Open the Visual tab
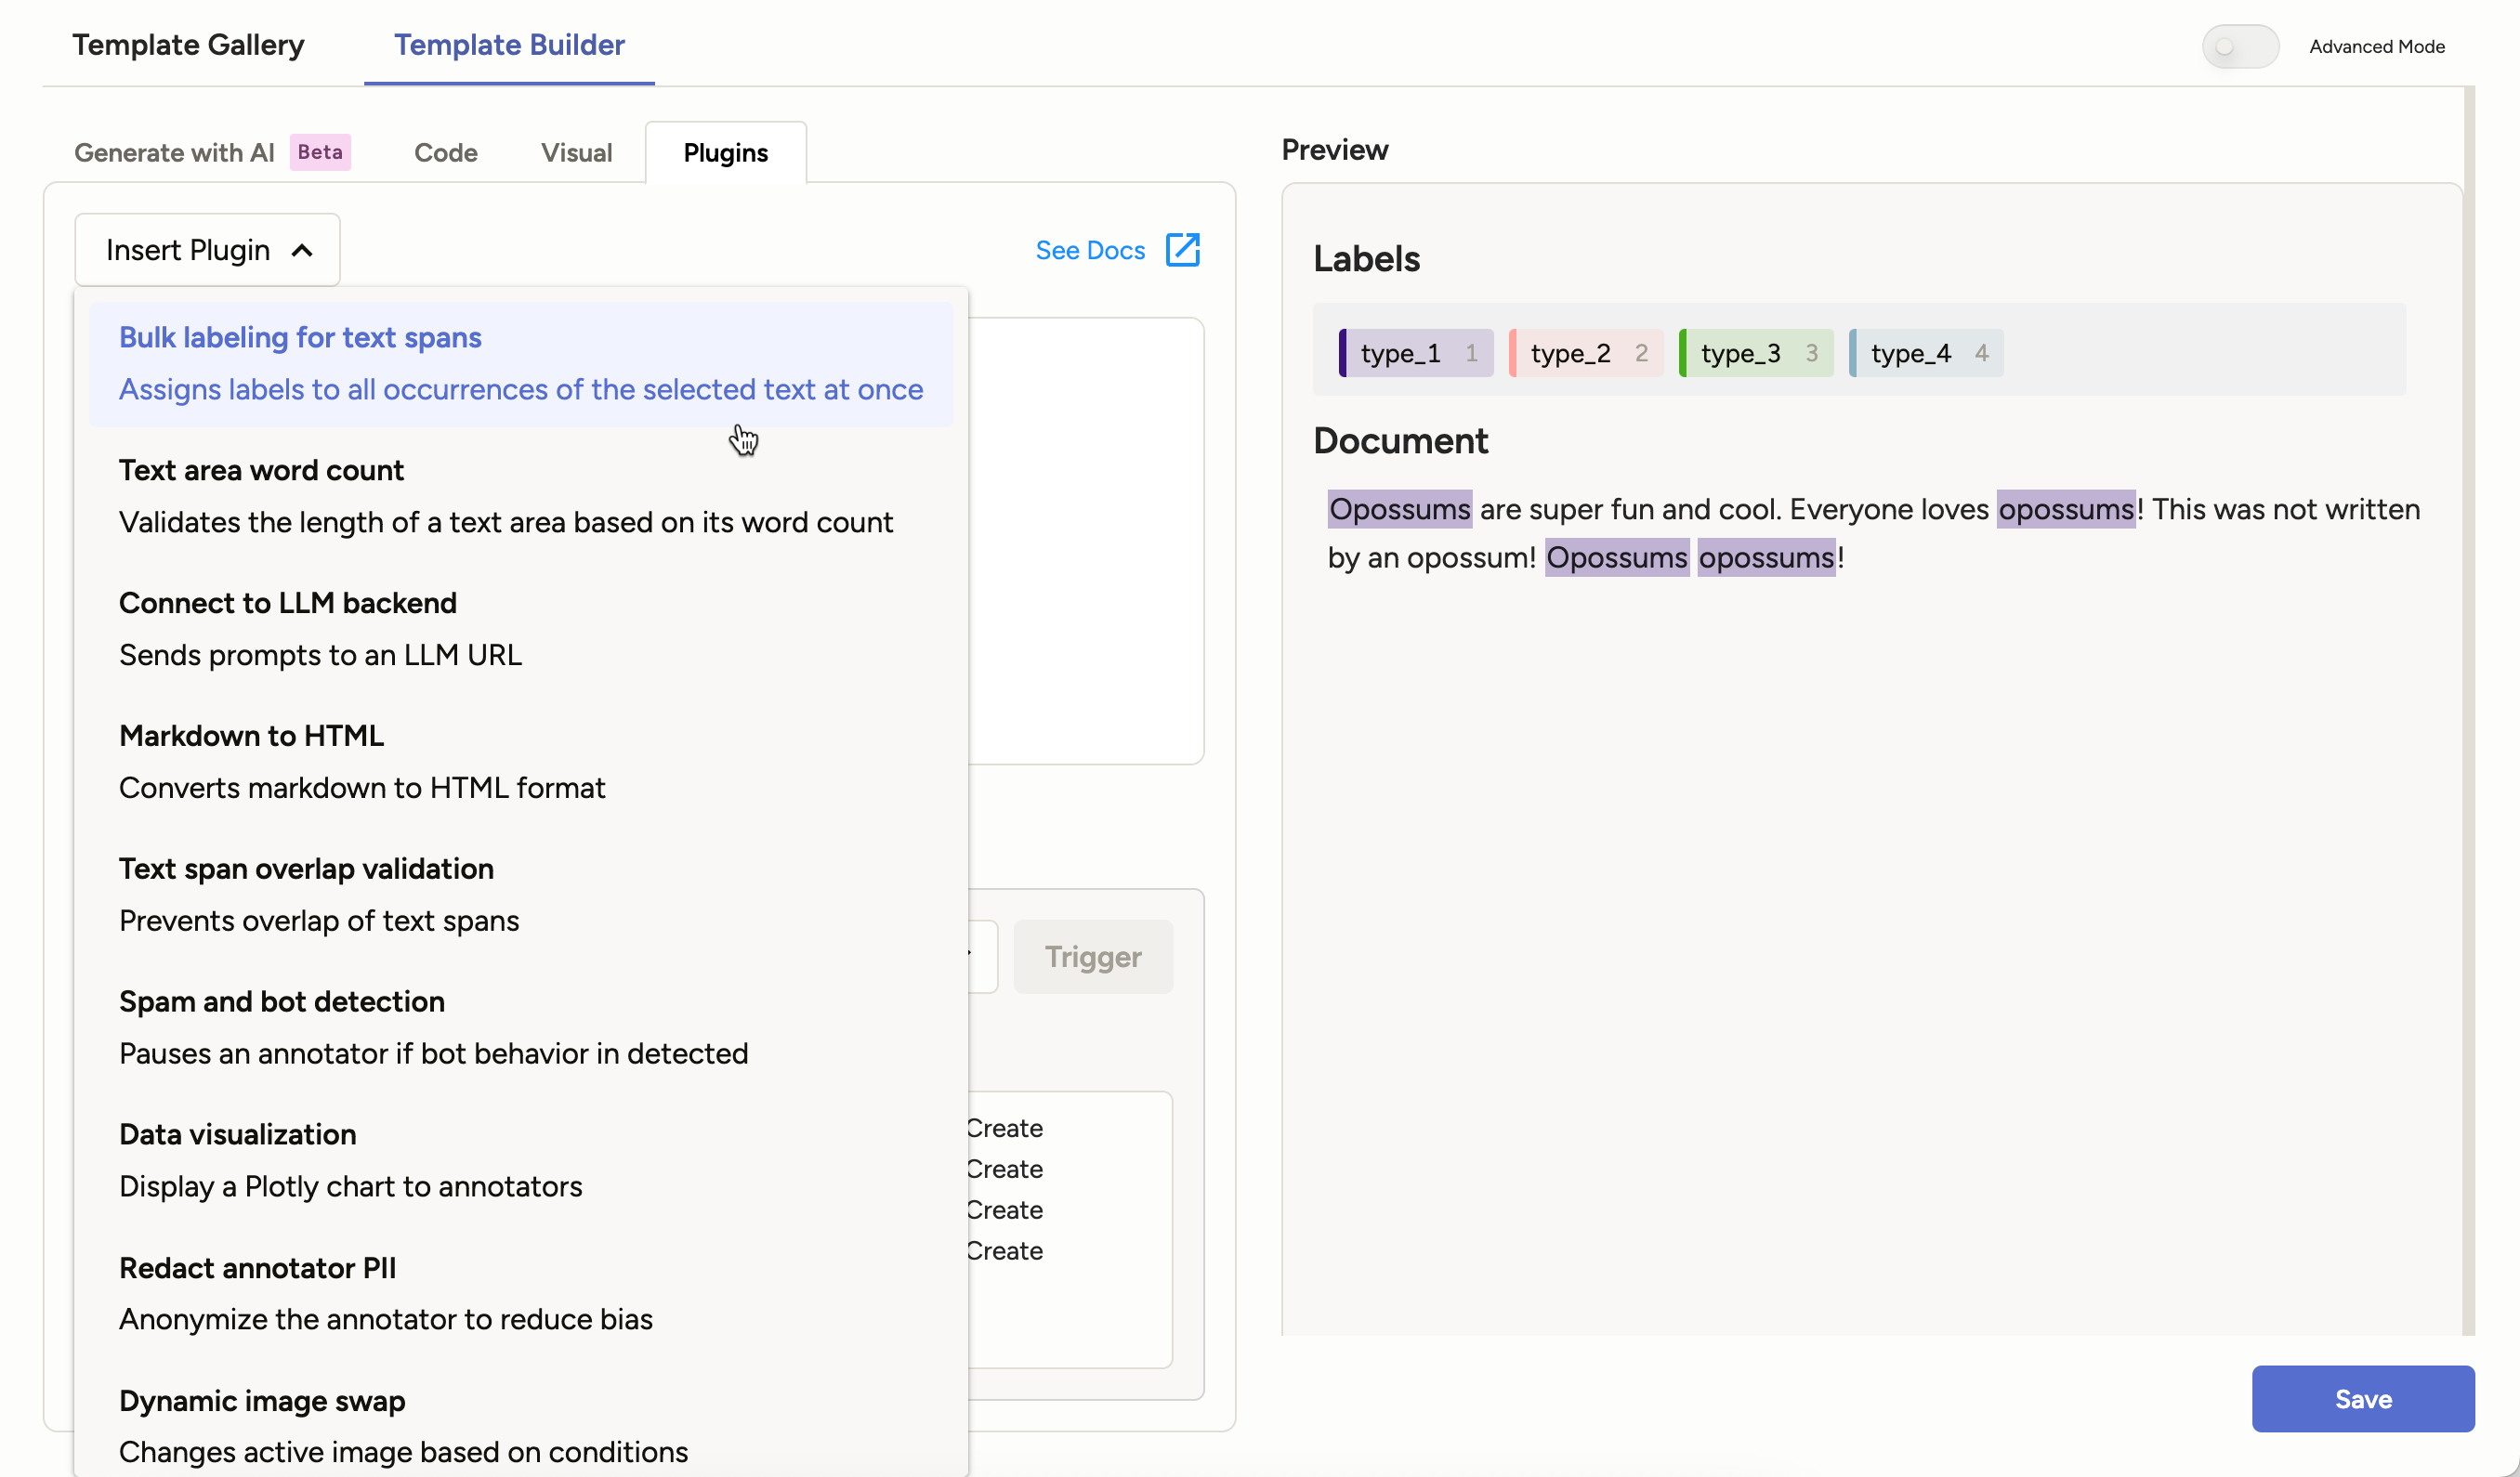The height and width of the screenshot is (1477, 2520). coord(575,152)
